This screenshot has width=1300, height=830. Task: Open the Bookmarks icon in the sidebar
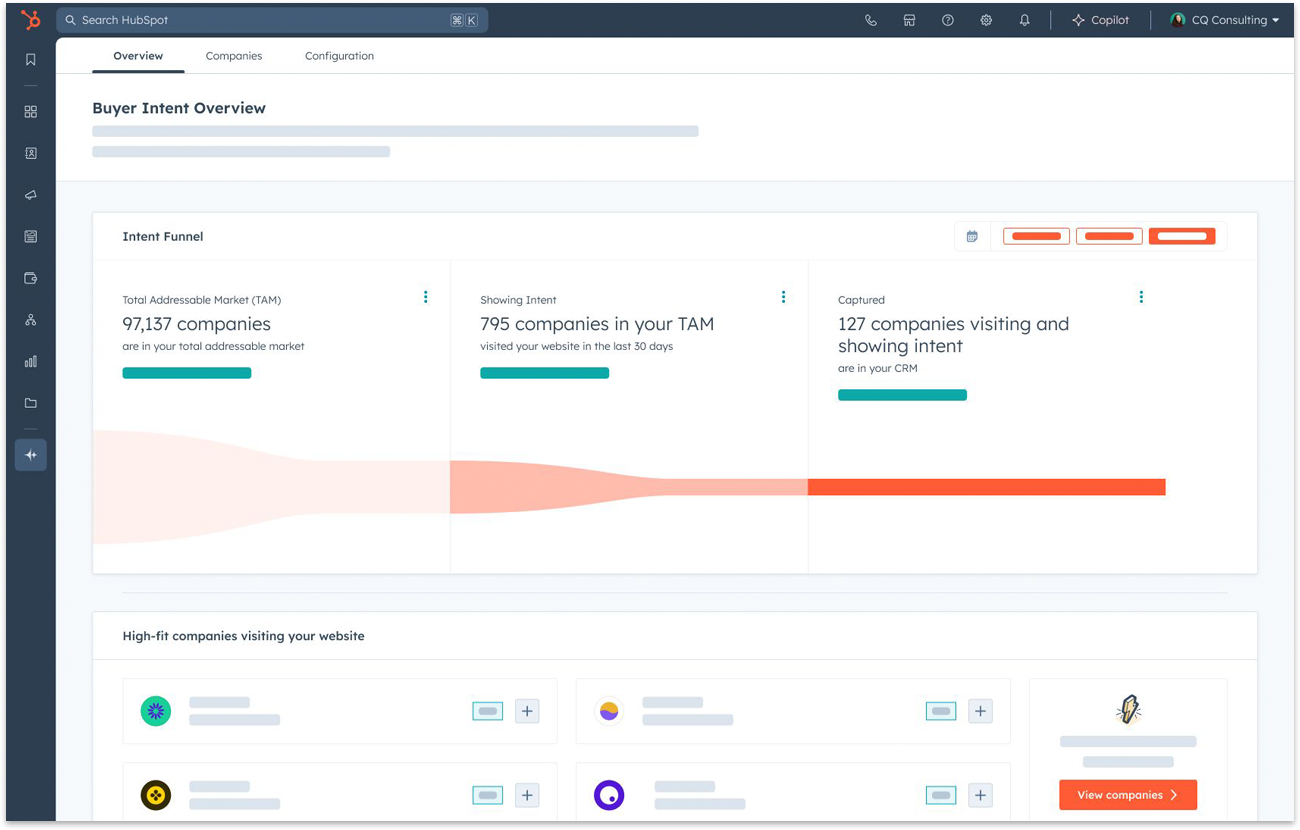30,59
